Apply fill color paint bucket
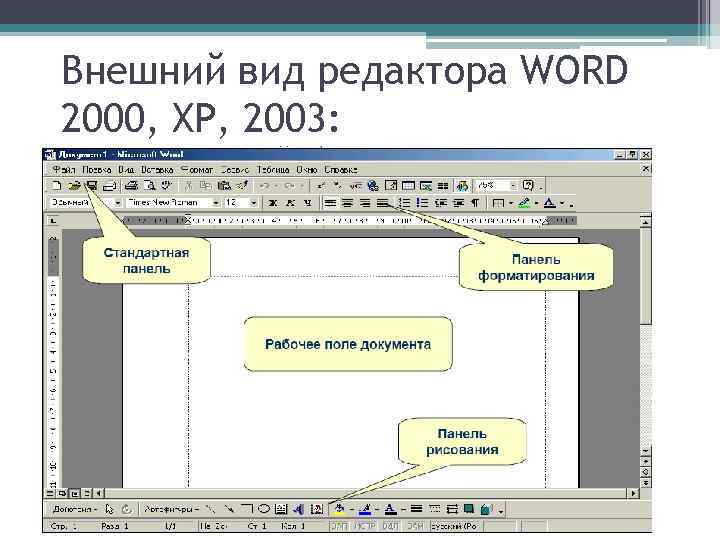The height and width of the screenshot is (540, 720). [x=340, y=509]
